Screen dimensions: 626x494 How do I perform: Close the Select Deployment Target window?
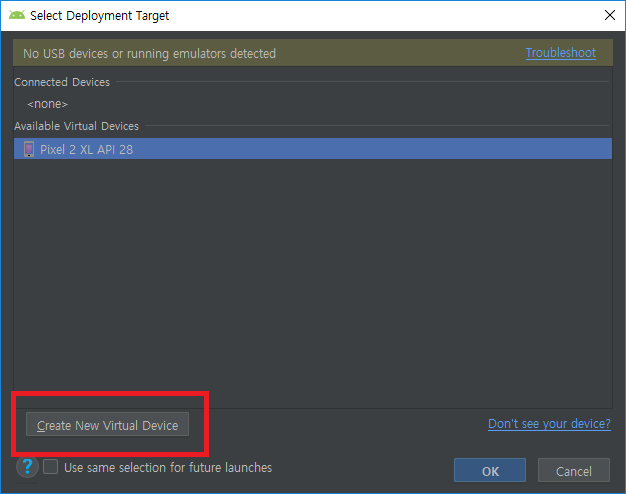click(x=610, y=15)
